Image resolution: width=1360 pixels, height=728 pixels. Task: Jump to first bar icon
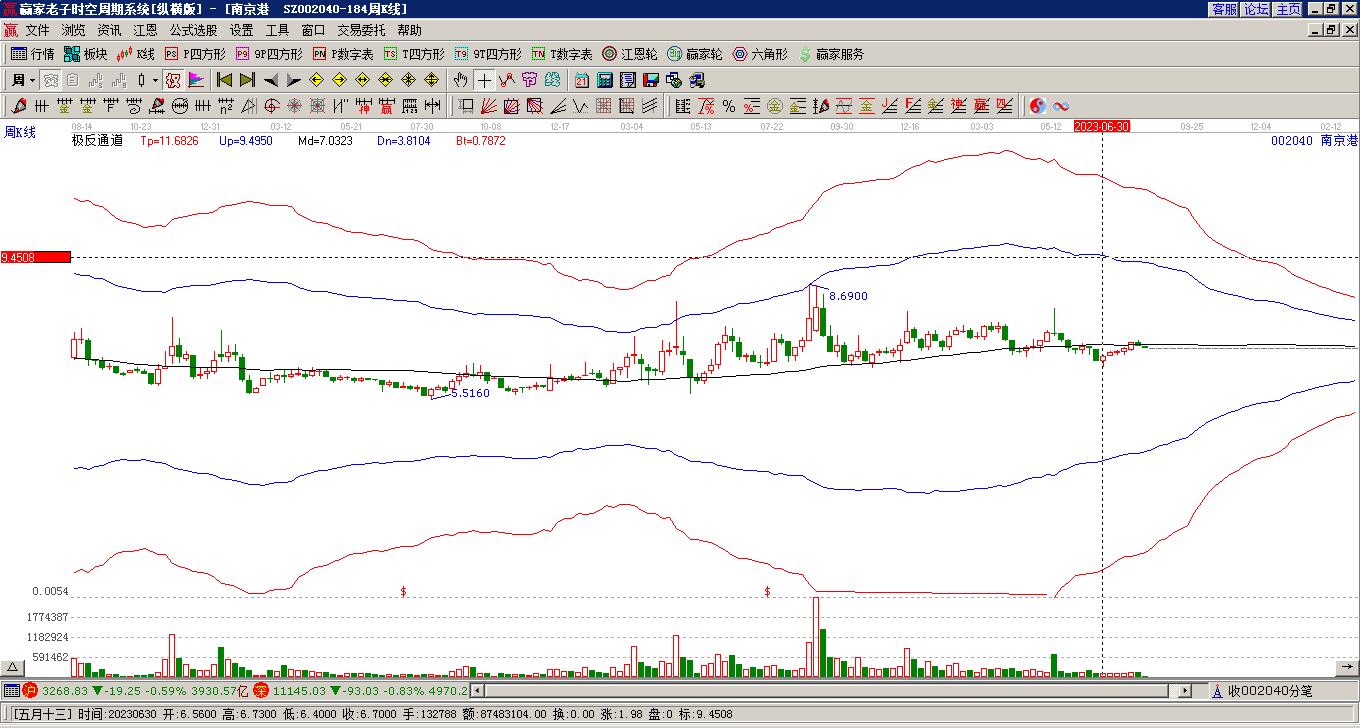(x=225, y=80)
